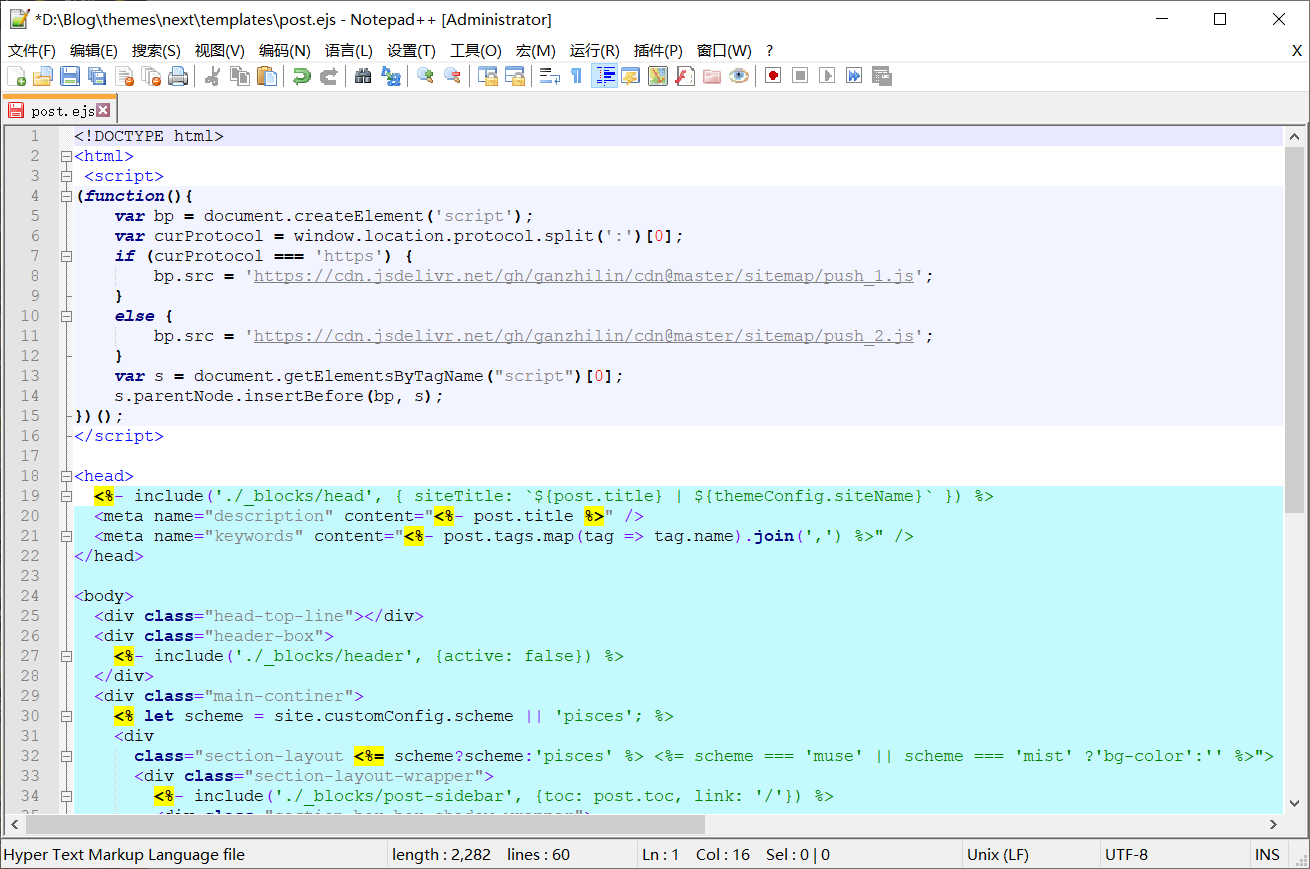
Task: Open the 编码(N) menu
Action: click(x=285, y=50)
